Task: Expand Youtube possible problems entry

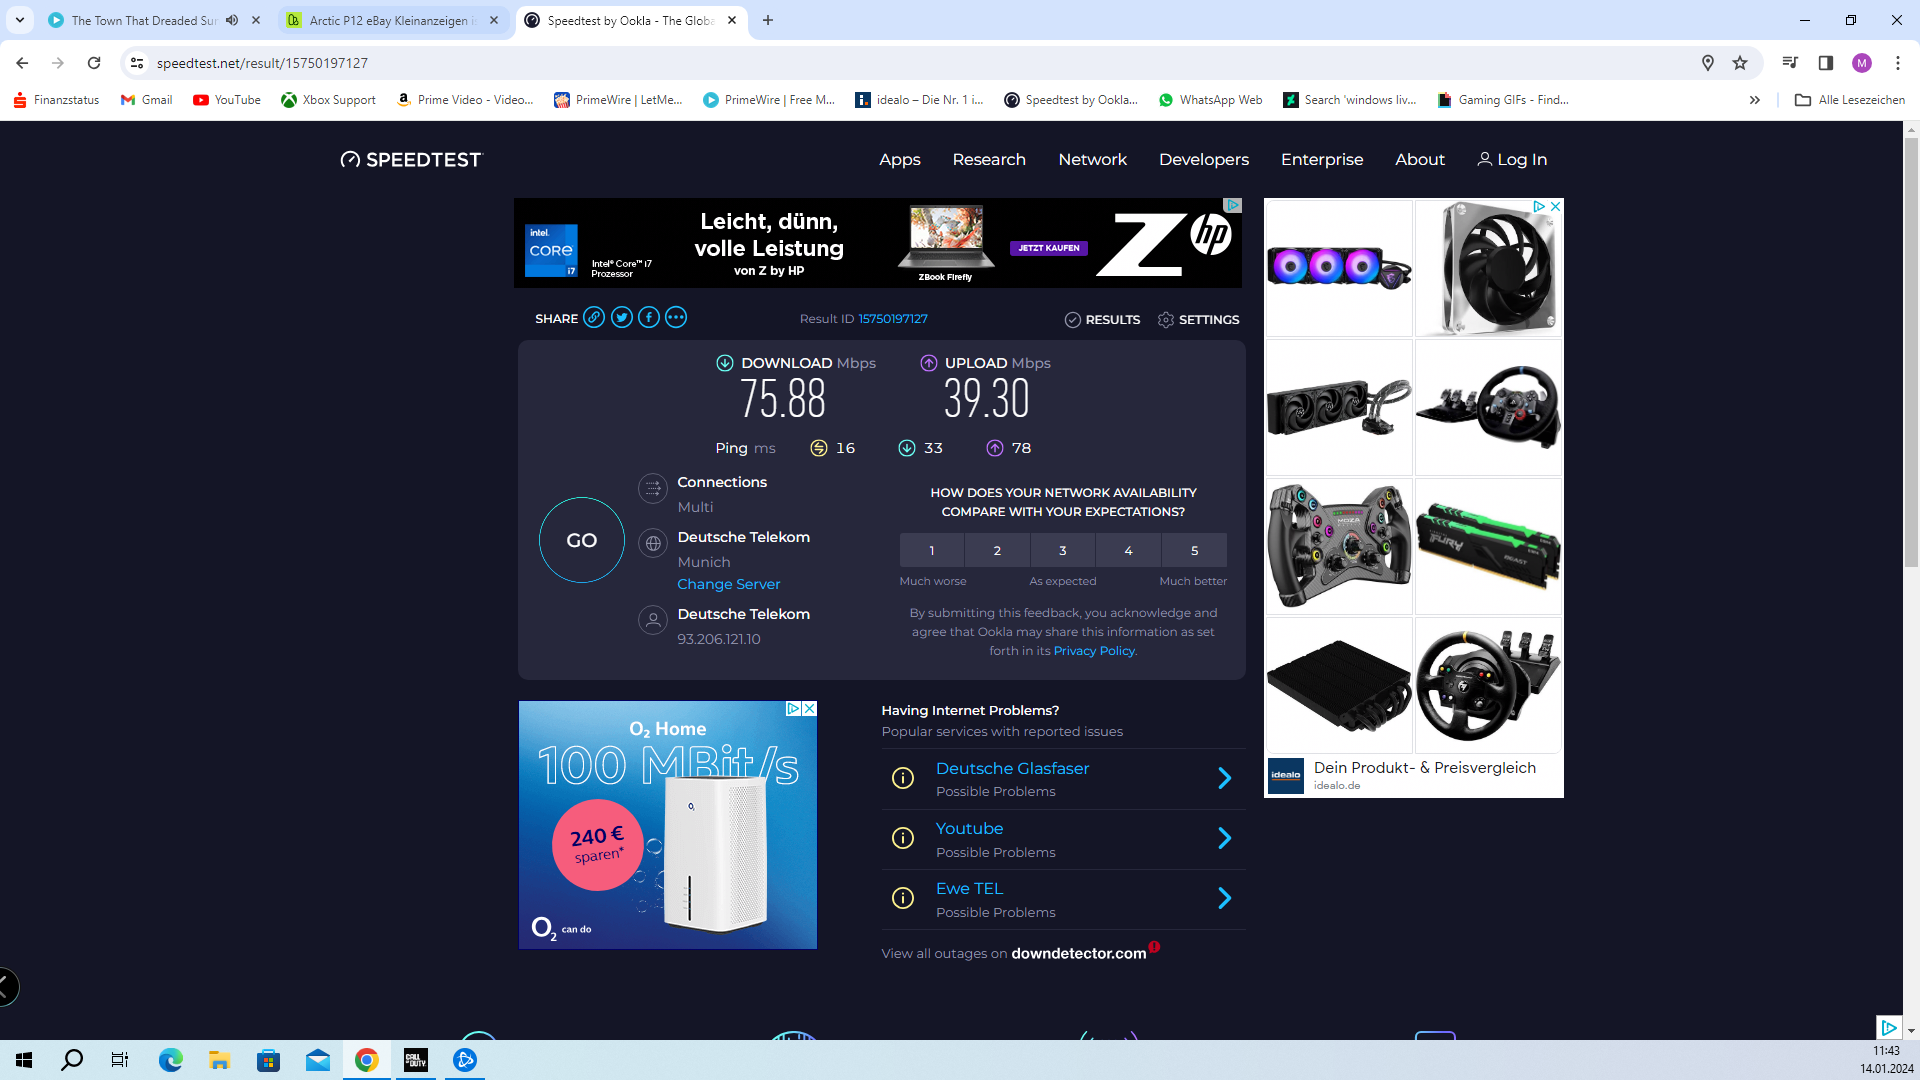Action: pos(1224,839)
